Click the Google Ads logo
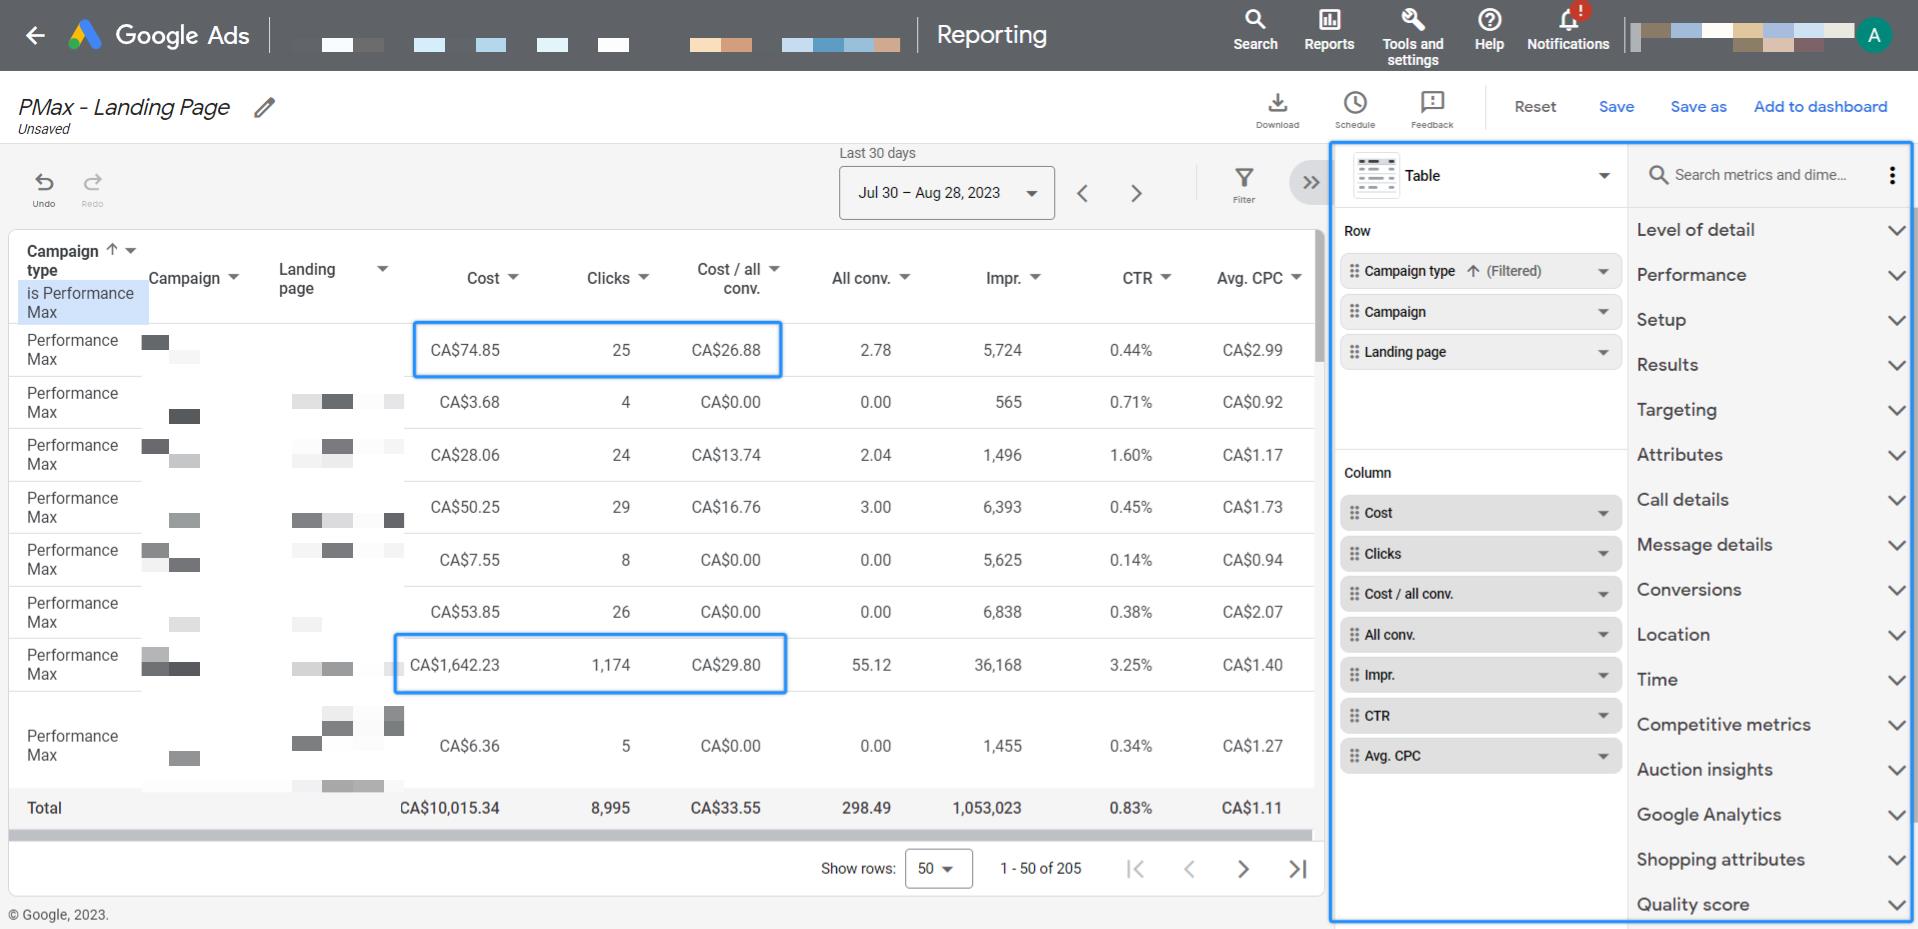1918x929 pixels. pyautogui.click(x=160, y=35)
